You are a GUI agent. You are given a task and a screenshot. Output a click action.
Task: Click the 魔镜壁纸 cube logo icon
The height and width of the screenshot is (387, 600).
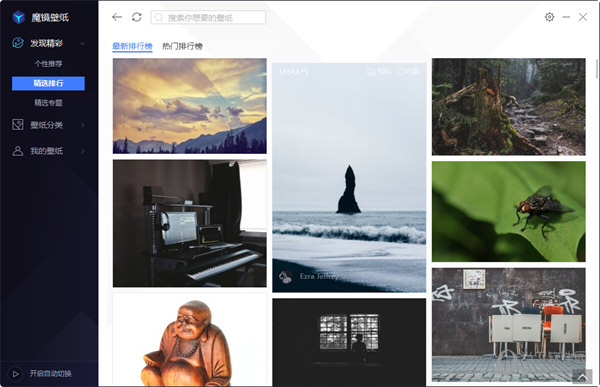(x=18, y=17)
